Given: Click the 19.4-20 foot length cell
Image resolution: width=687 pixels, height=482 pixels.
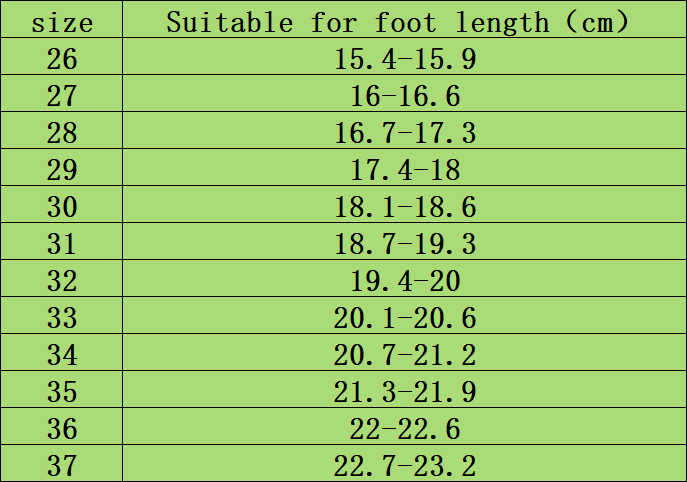Looking at the screenshot, I should pyautogui.click(x=405, y=281).
